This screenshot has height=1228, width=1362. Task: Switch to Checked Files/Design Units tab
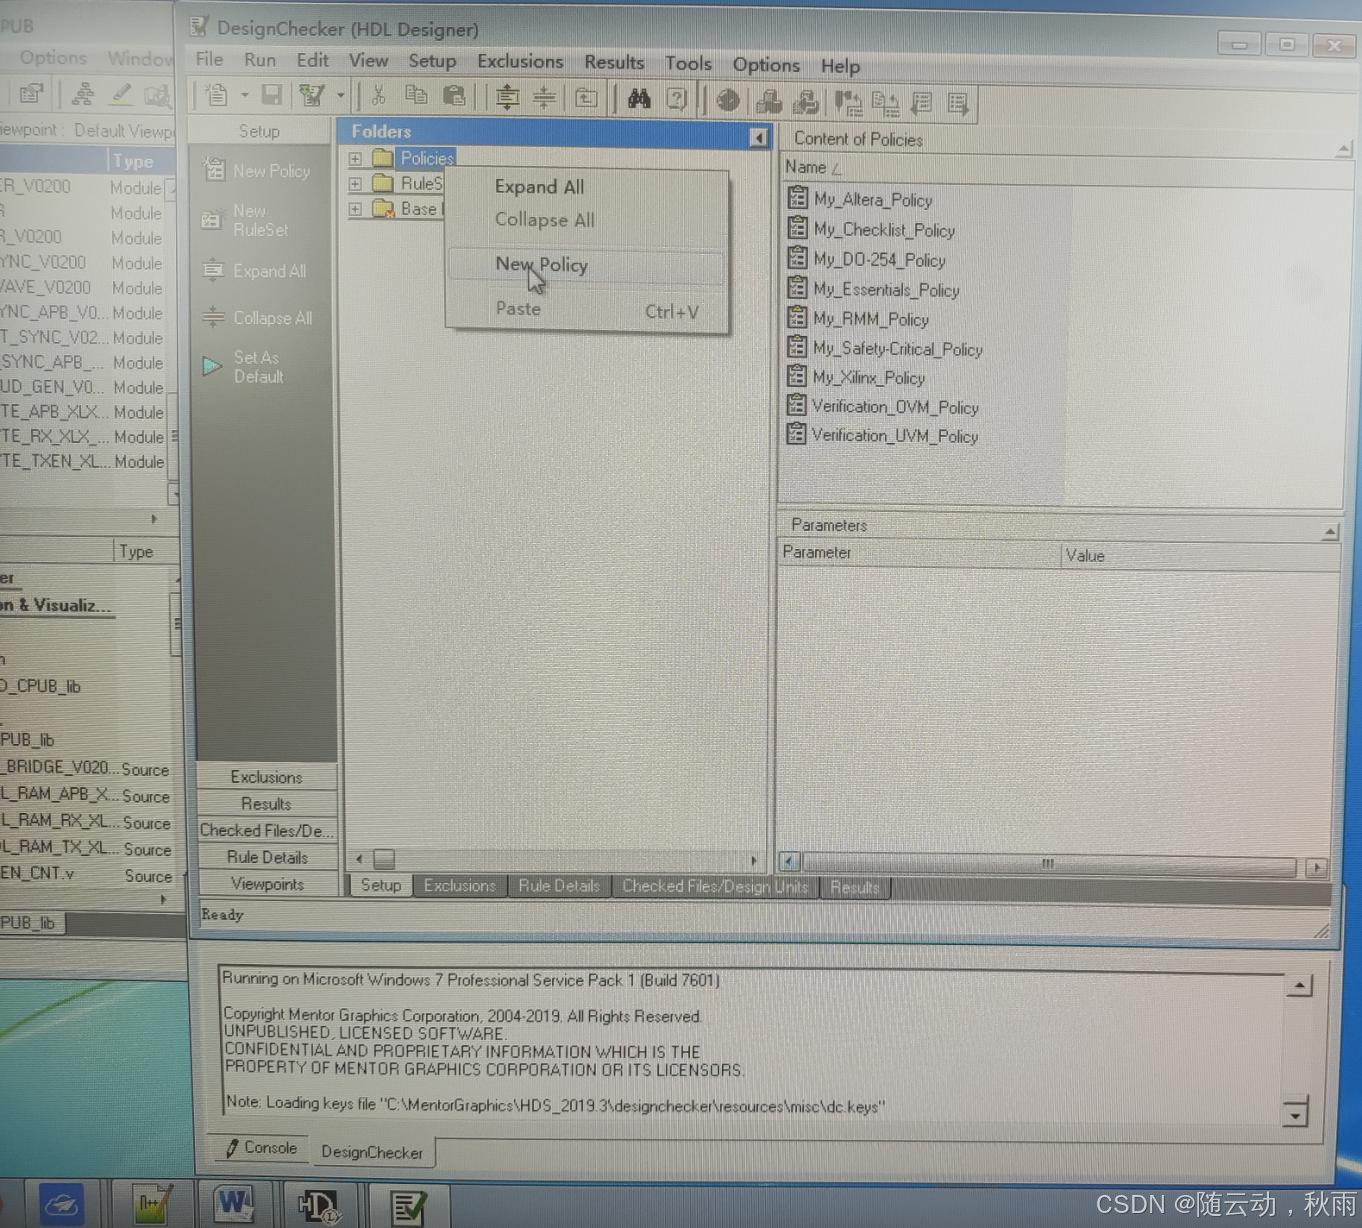715,887
